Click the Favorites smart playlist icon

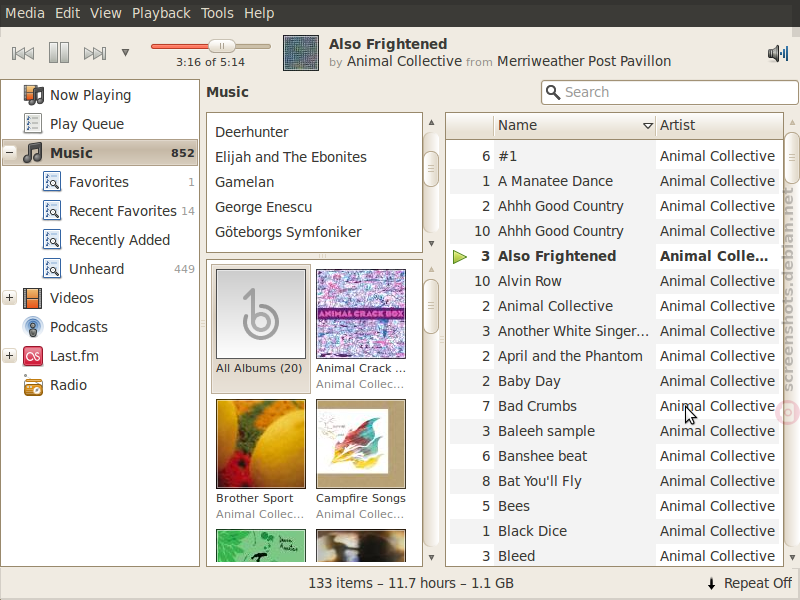click(52, 182)
